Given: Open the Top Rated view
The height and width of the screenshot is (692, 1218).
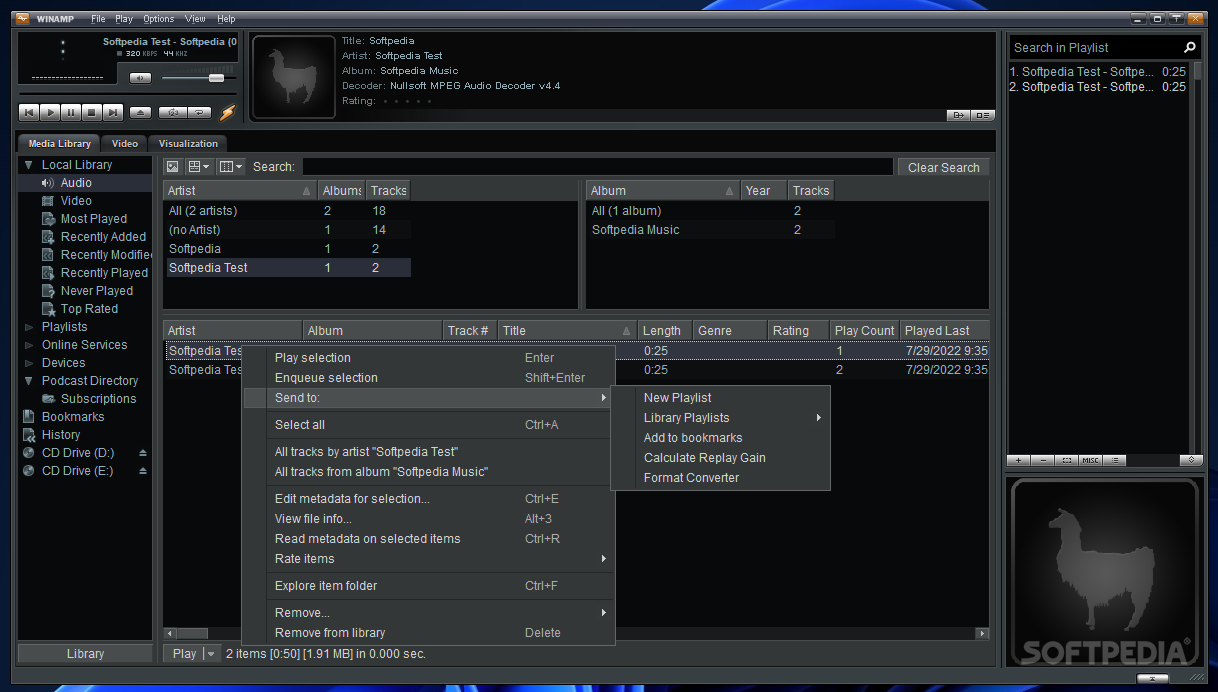Looking at the screenshot, I should (x=89, y=309).
